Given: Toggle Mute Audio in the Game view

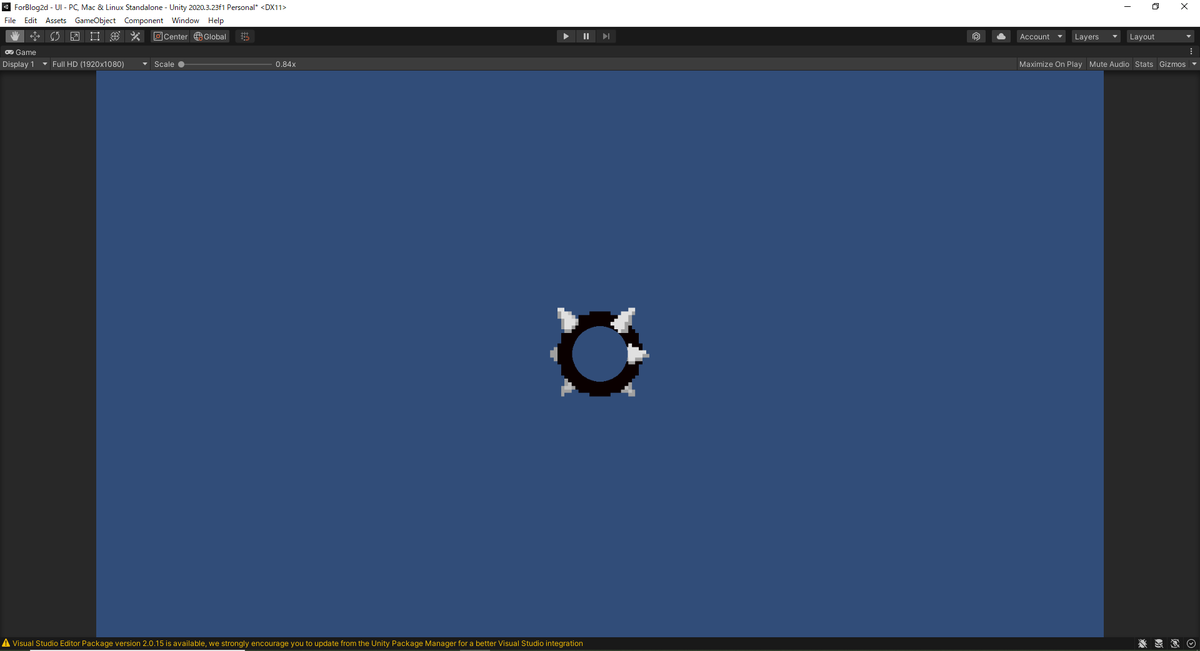Looking at the screenshot, I should pos(1109,64).
